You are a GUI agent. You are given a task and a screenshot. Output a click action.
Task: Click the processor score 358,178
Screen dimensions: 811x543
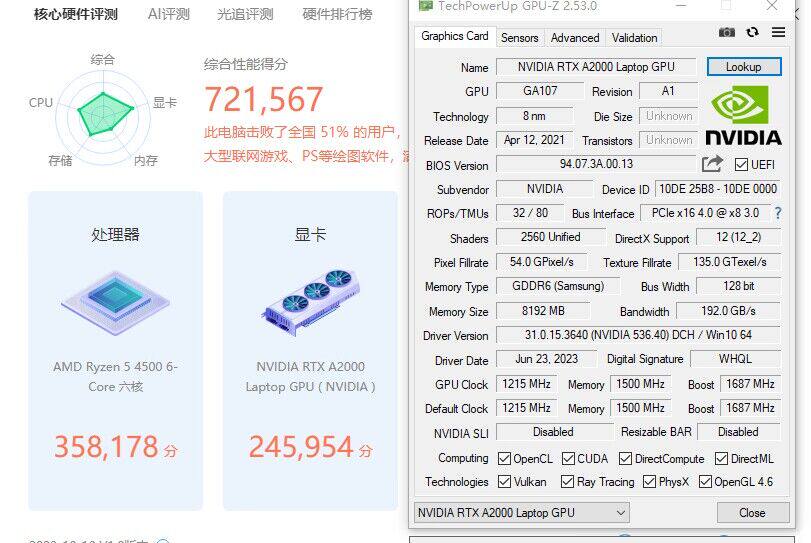point(107,447)
